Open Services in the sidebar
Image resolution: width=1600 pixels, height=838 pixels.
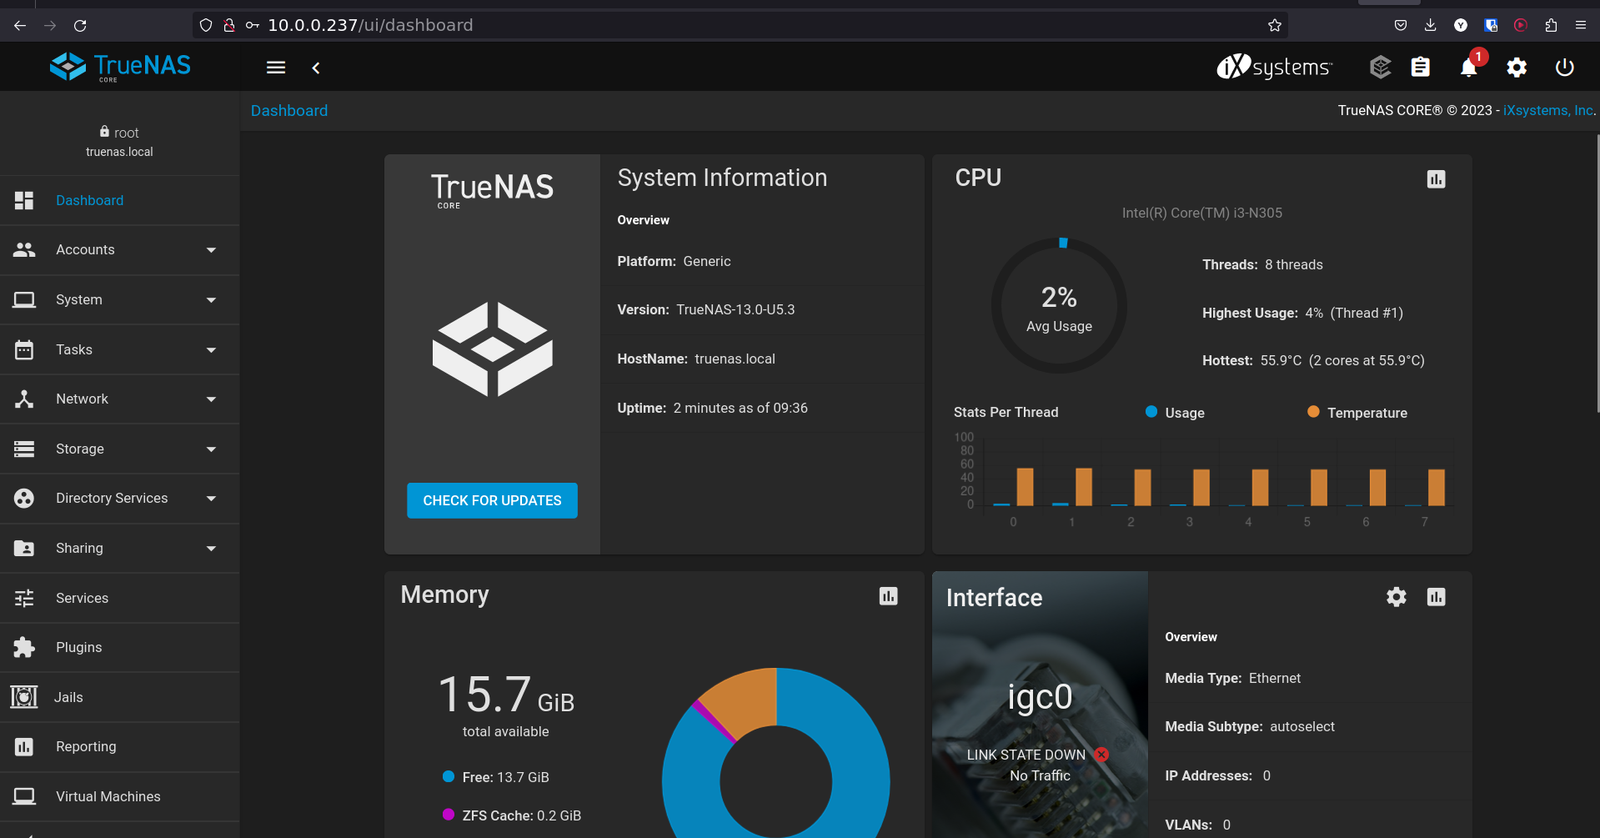[x=82, y=598]
